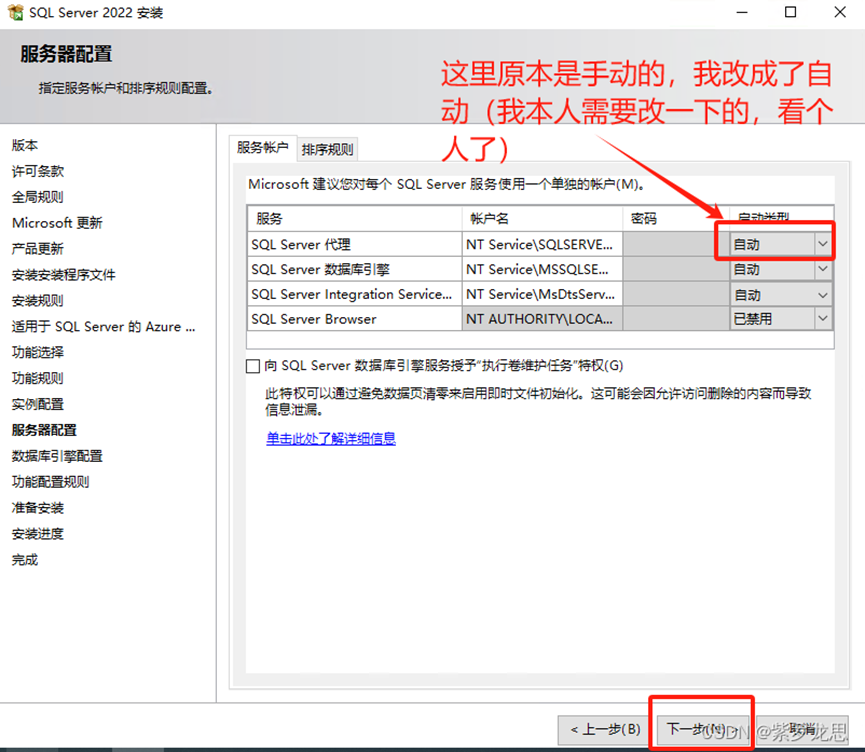
Task: Click the 密码 column header
Action: tap(676, 218)
